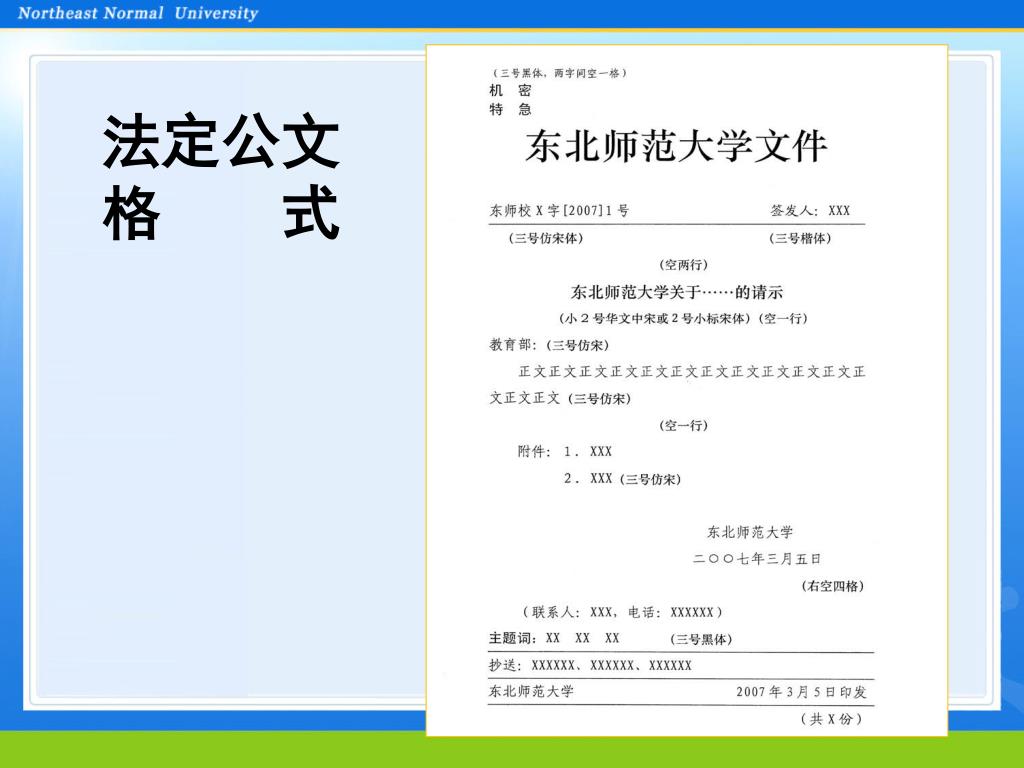The height and width of the screenshot is (768, 1024).
Task: Click the note (三号楷体)
Action: tap(800, 238)
